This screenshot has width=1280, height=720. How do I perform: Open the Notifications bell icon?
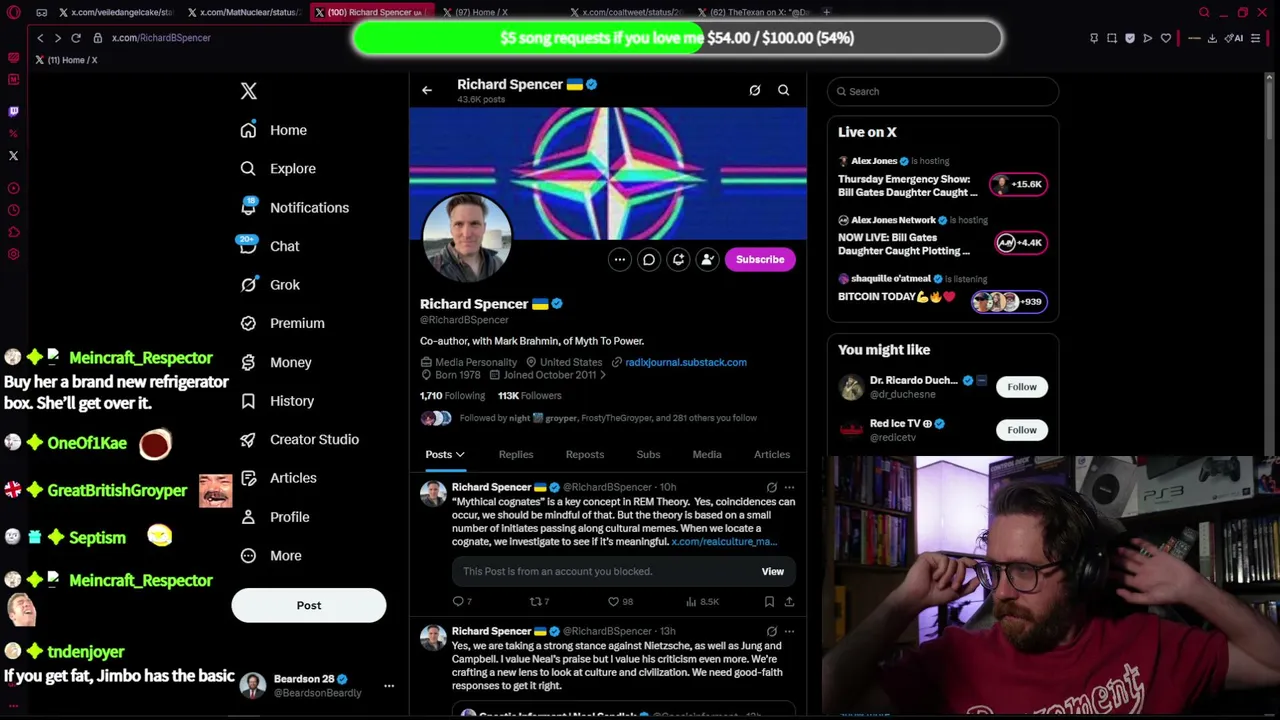[248, 207]
